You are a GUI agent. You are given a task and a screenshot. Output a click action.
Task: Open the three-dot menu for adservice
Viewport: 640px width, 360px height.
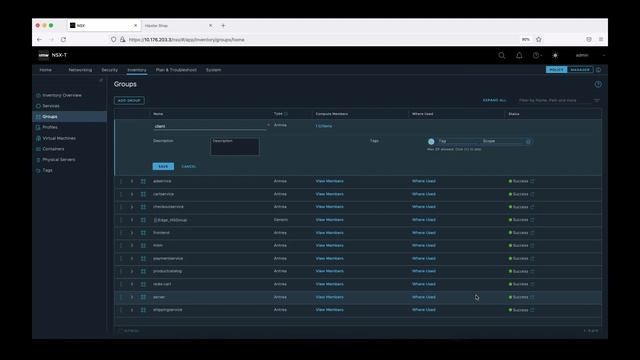121,181
